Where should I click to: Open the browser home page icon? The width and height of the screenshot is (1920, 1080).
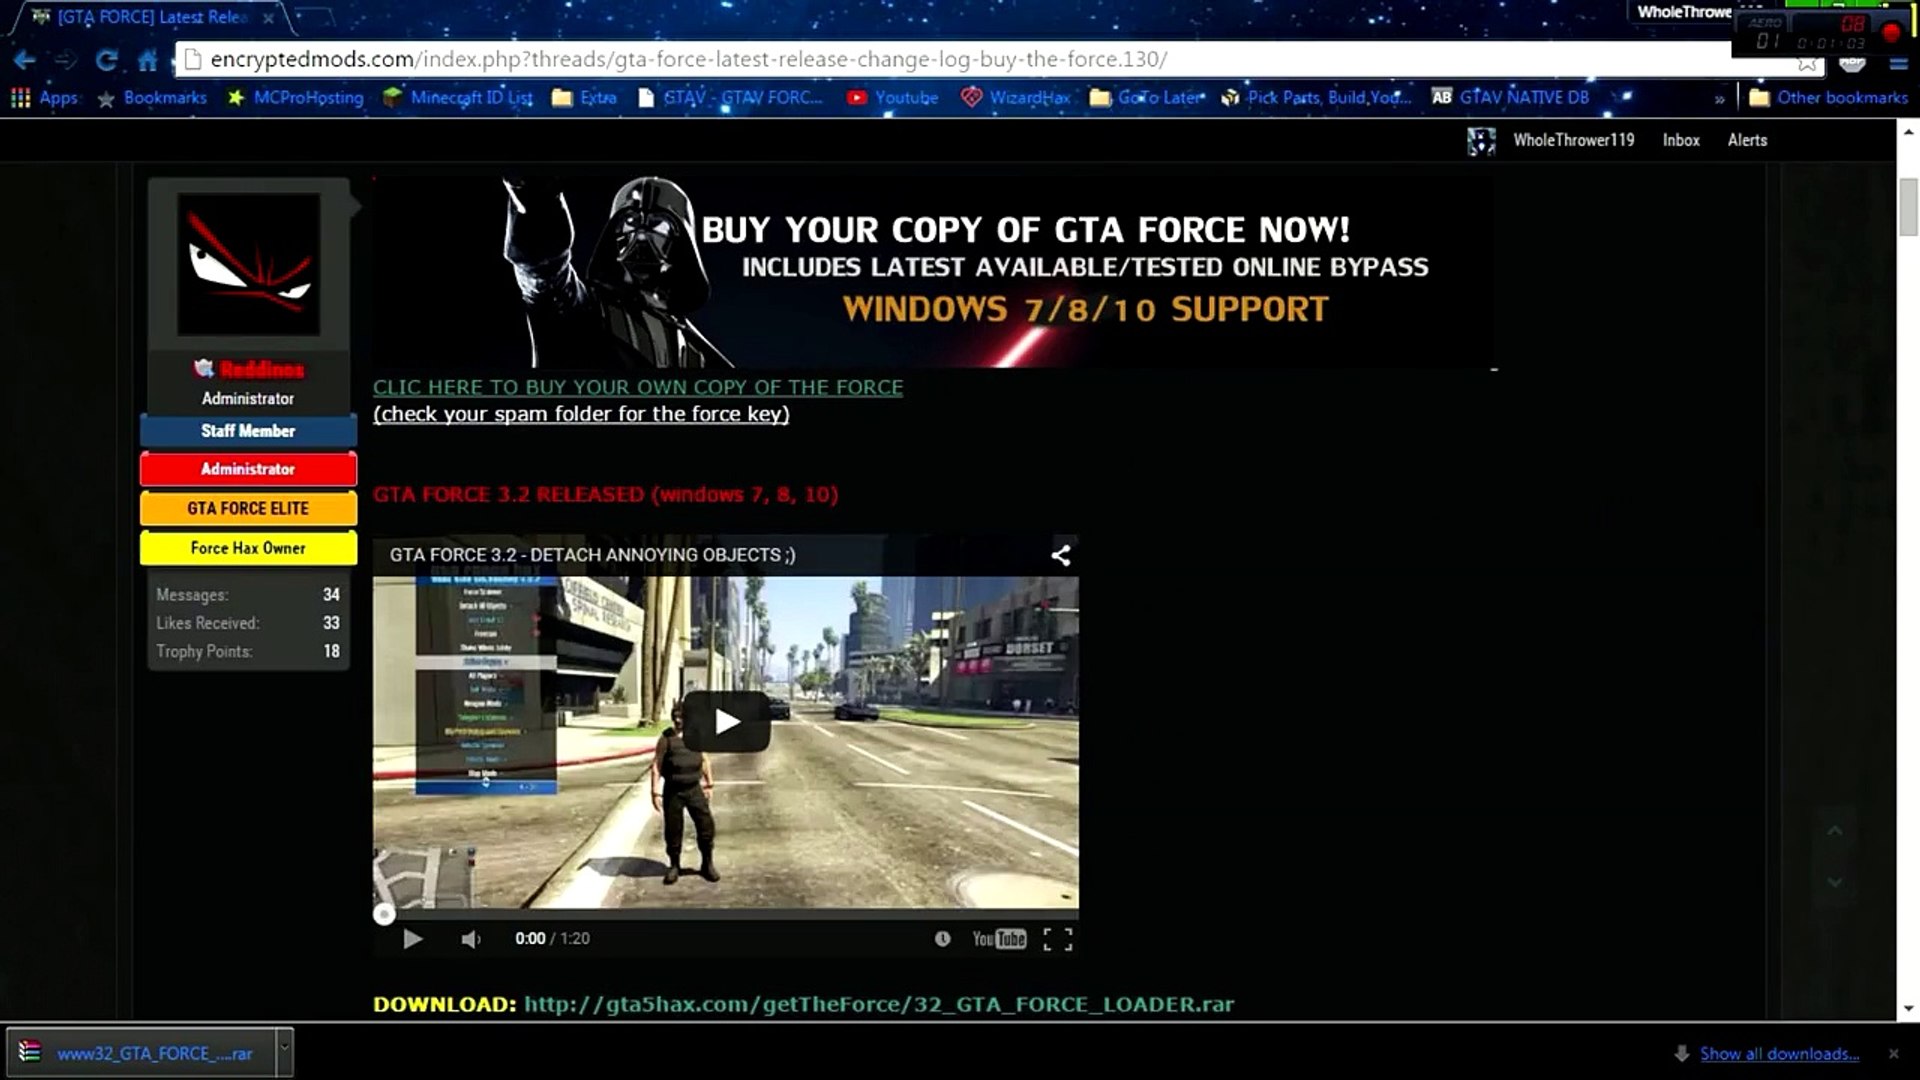click(148, 60)
